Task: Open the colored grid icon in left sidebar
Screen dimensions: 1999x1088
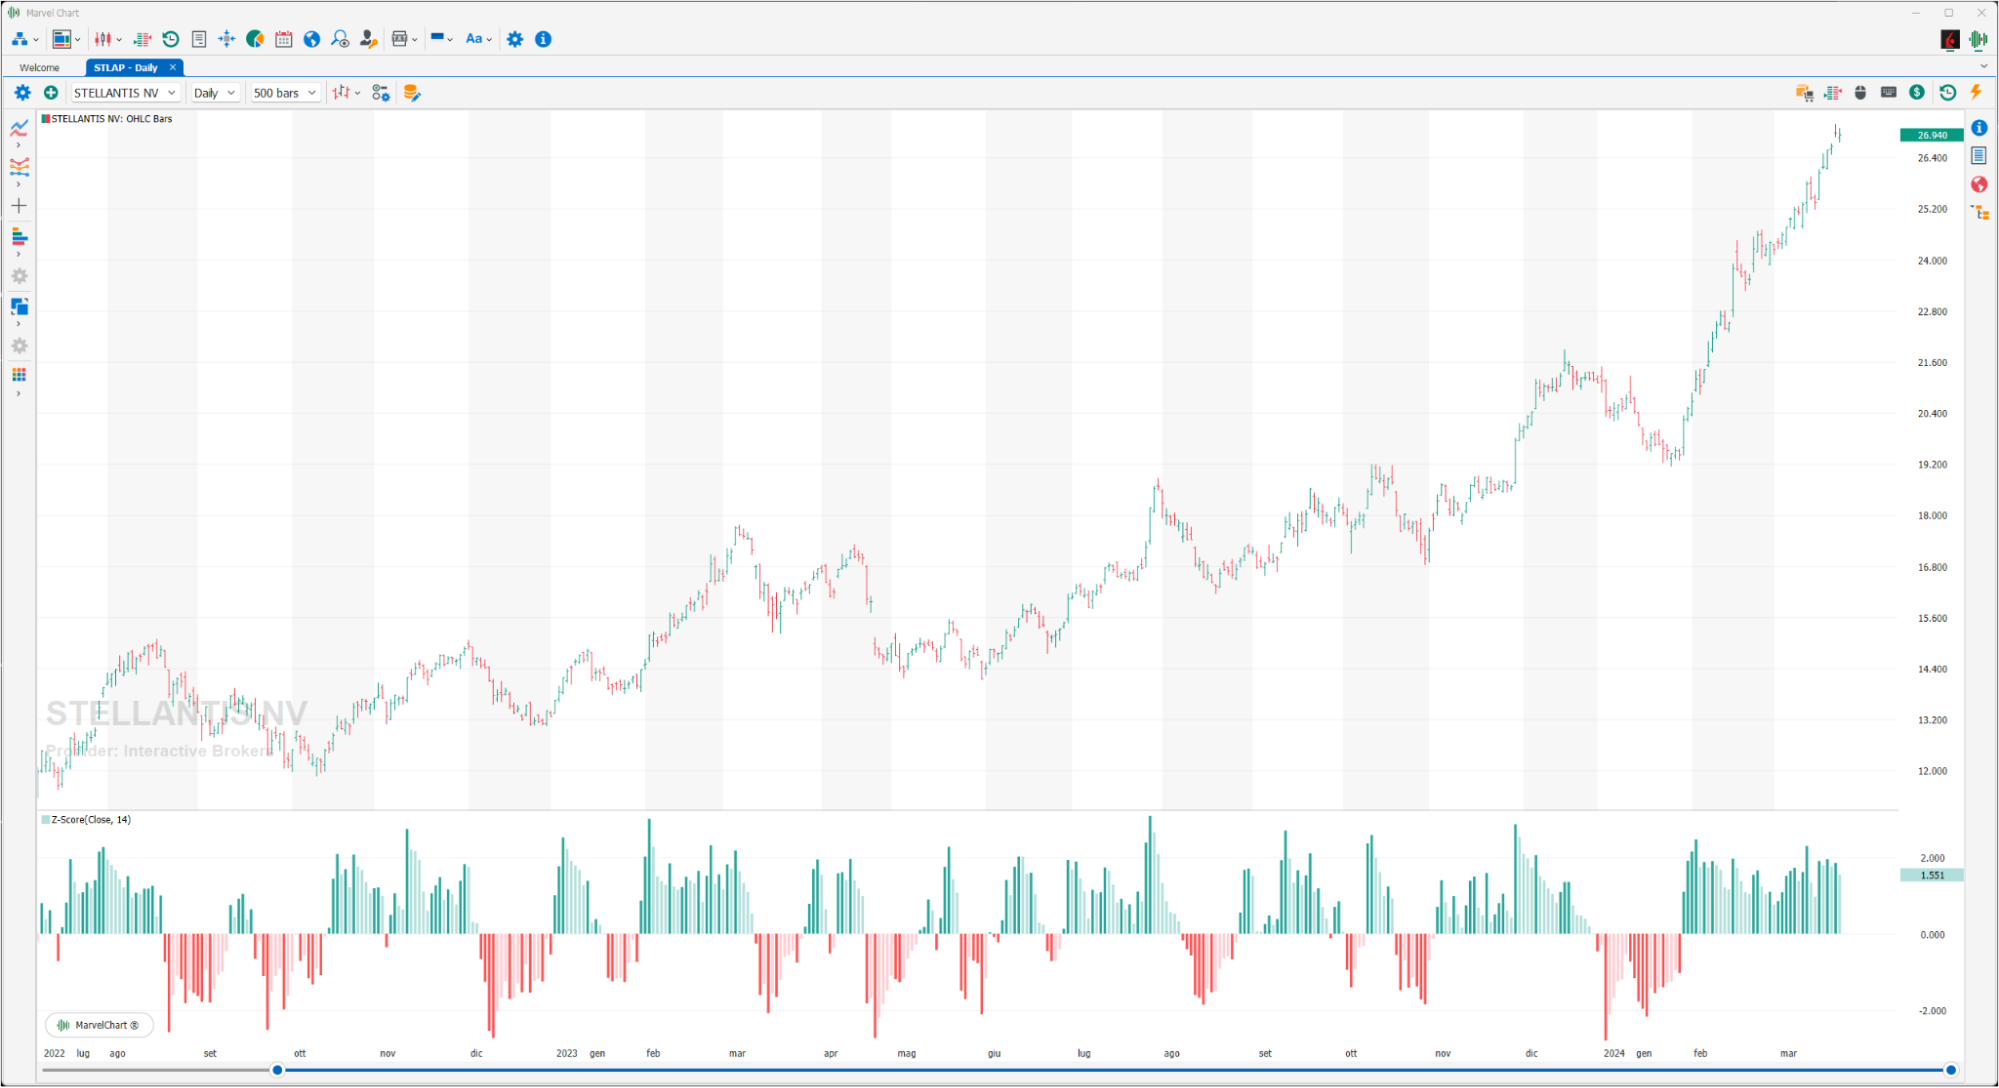Action: tap(19, 376)
